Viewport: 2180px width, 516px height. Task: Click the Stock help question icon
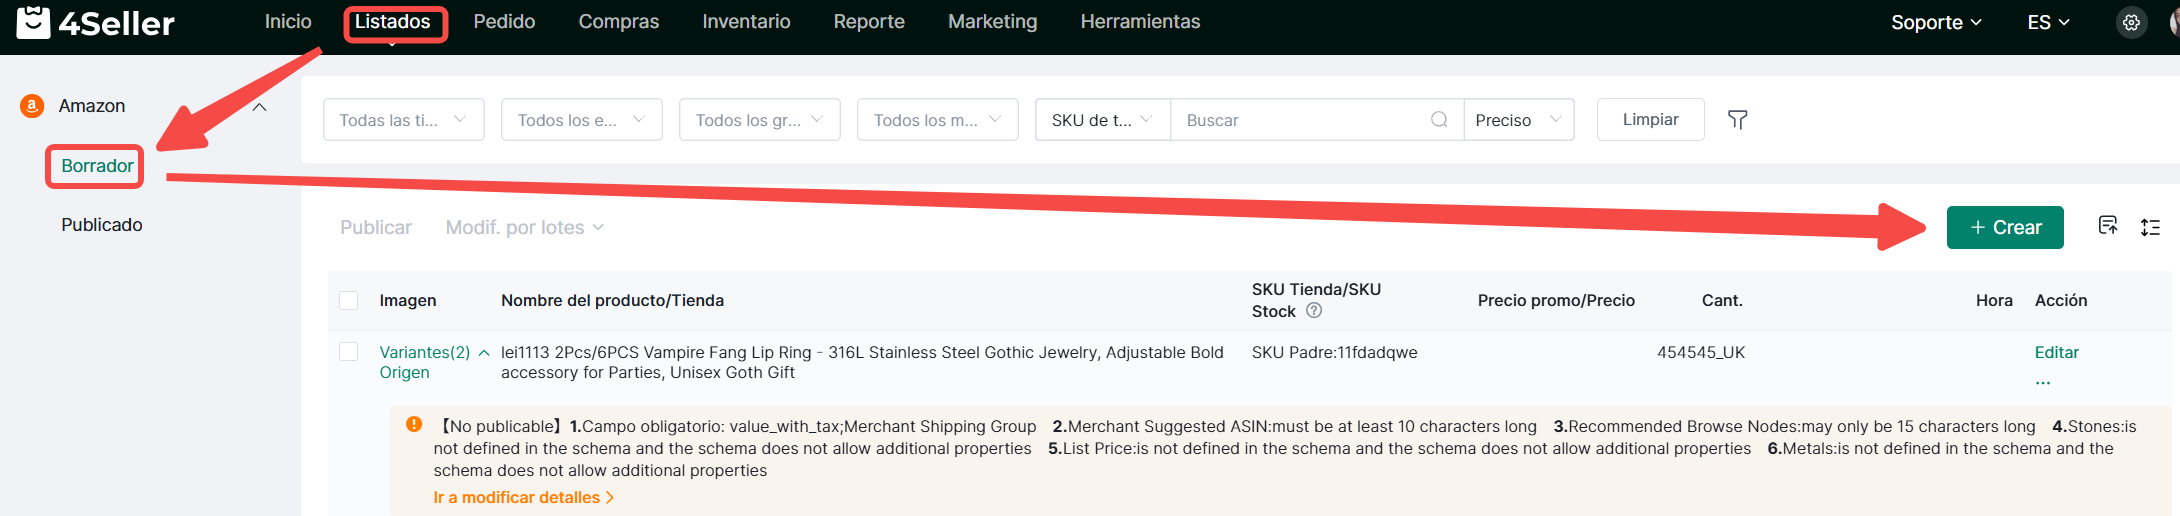[1314, 311]
